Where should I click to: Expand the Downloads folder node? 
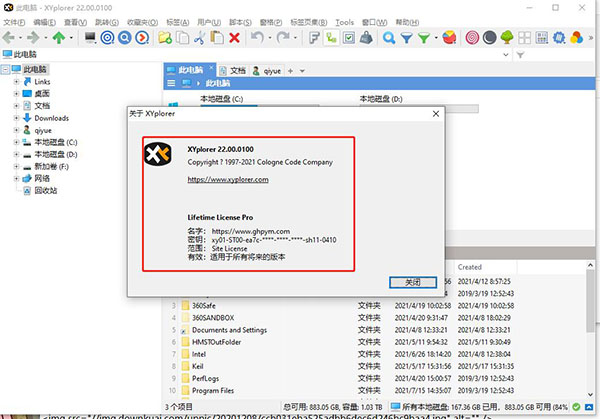click(x=17, y=117)
